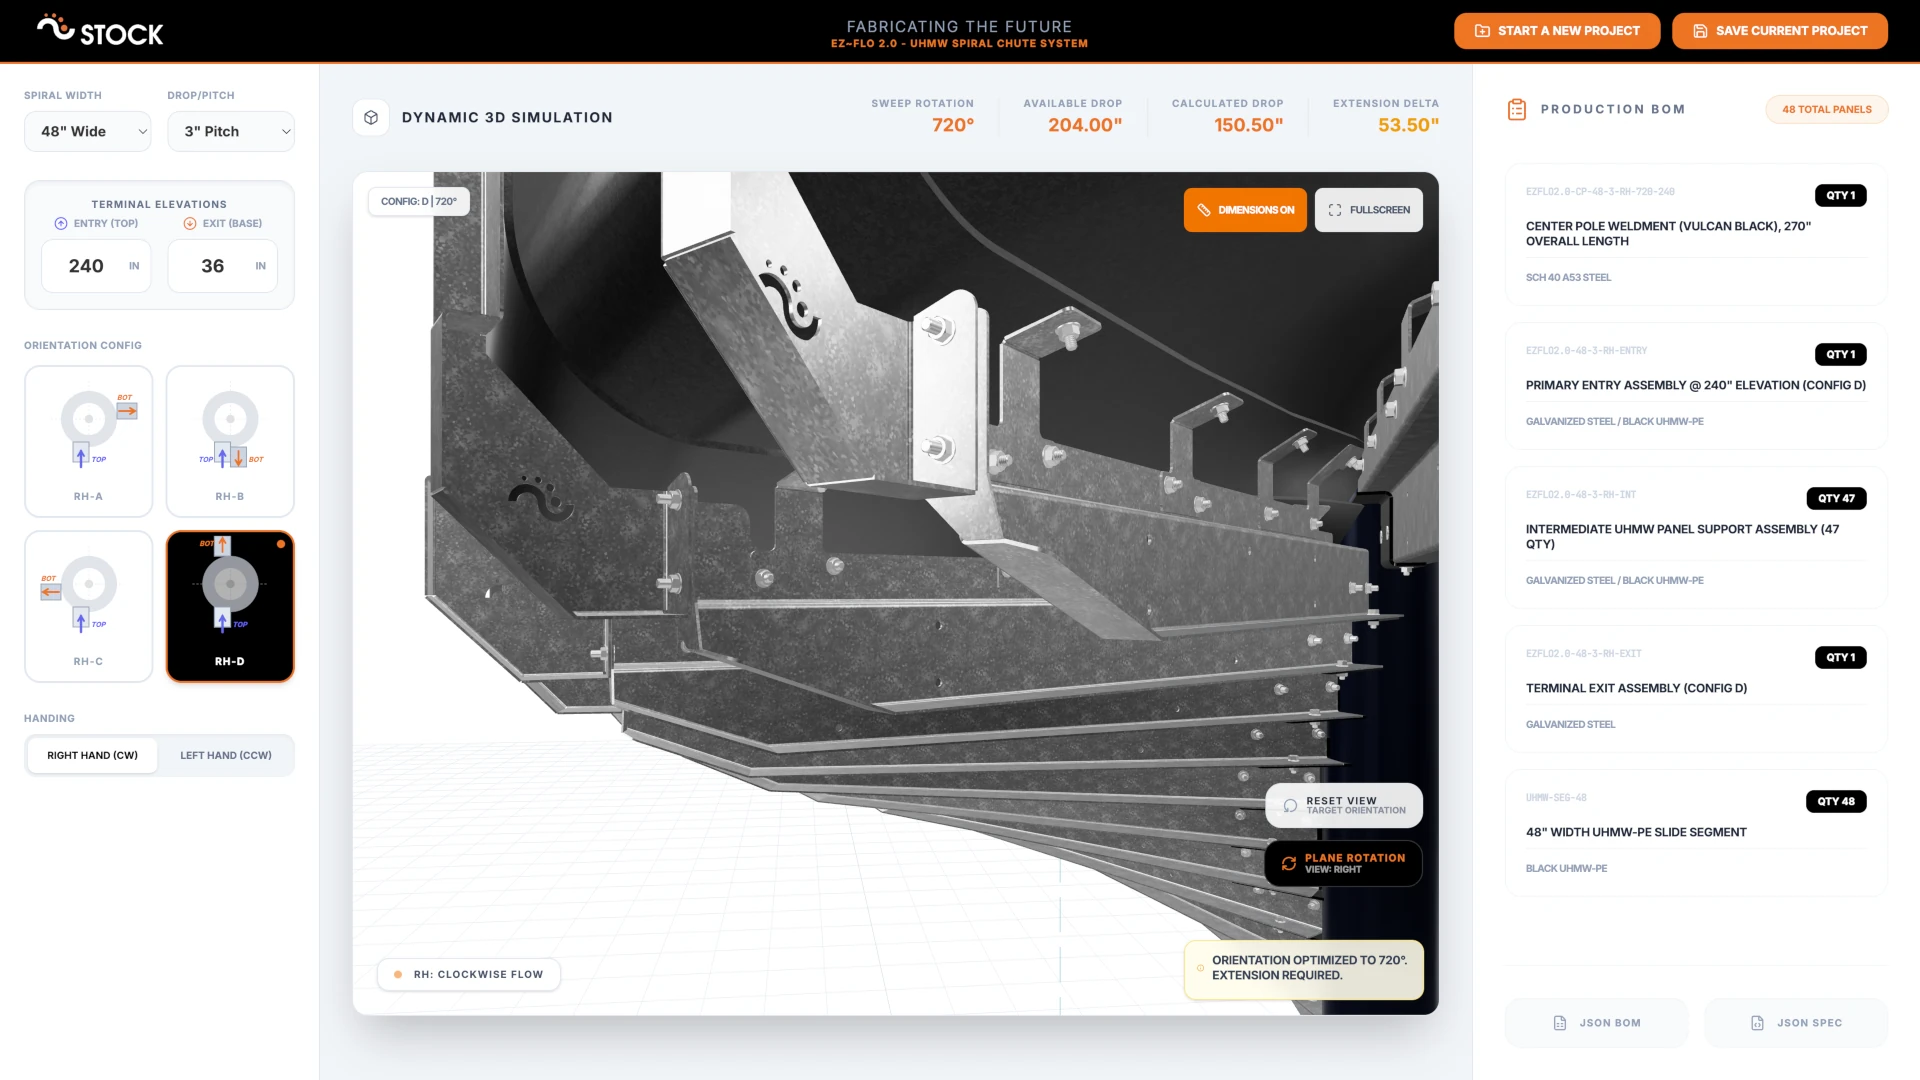Screen dimensions: 1920x1080
Task: Select the RH-A orientation config
Action: 88,441
